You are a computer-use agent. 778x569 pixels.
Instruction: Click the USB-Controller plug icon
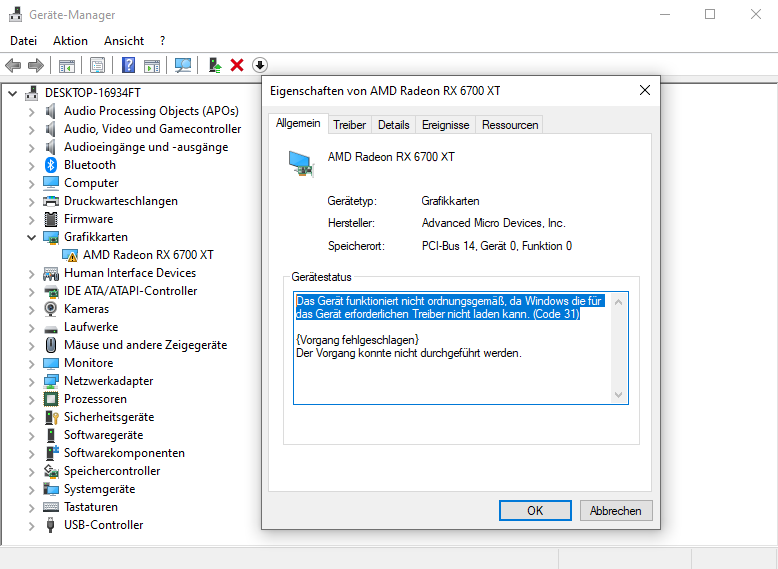(50, 525)
